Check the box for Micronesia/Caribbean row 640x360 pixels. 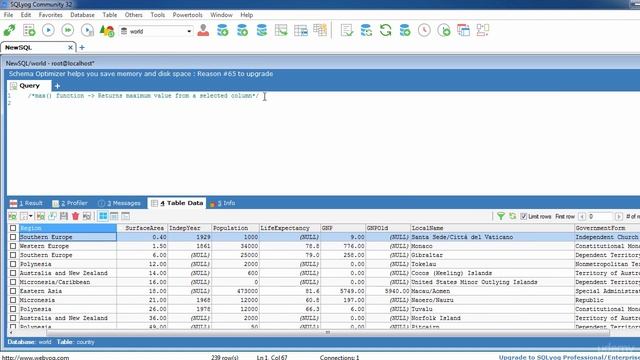point(13,282)
